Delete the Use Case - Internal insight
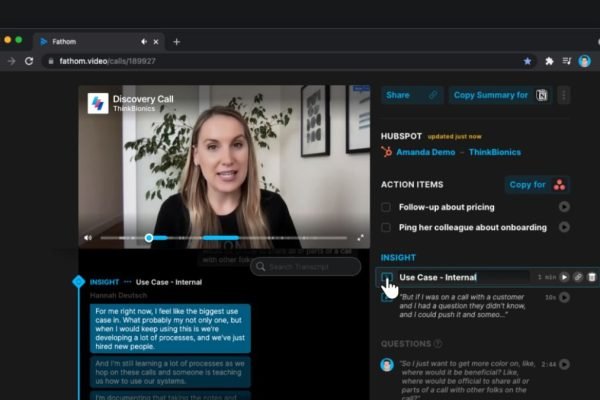Screen dimensions: 600x400 [x=591, y=277]
